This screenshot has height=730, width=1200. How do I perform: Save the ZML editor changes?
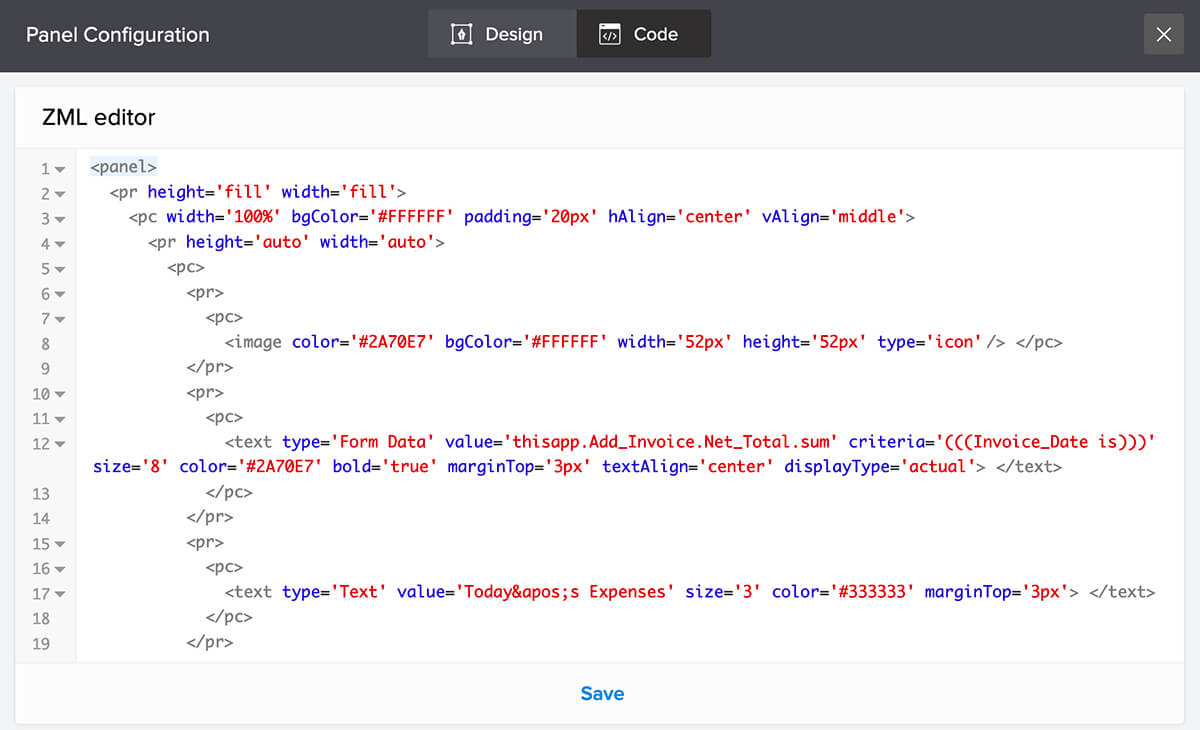point(602,694)
